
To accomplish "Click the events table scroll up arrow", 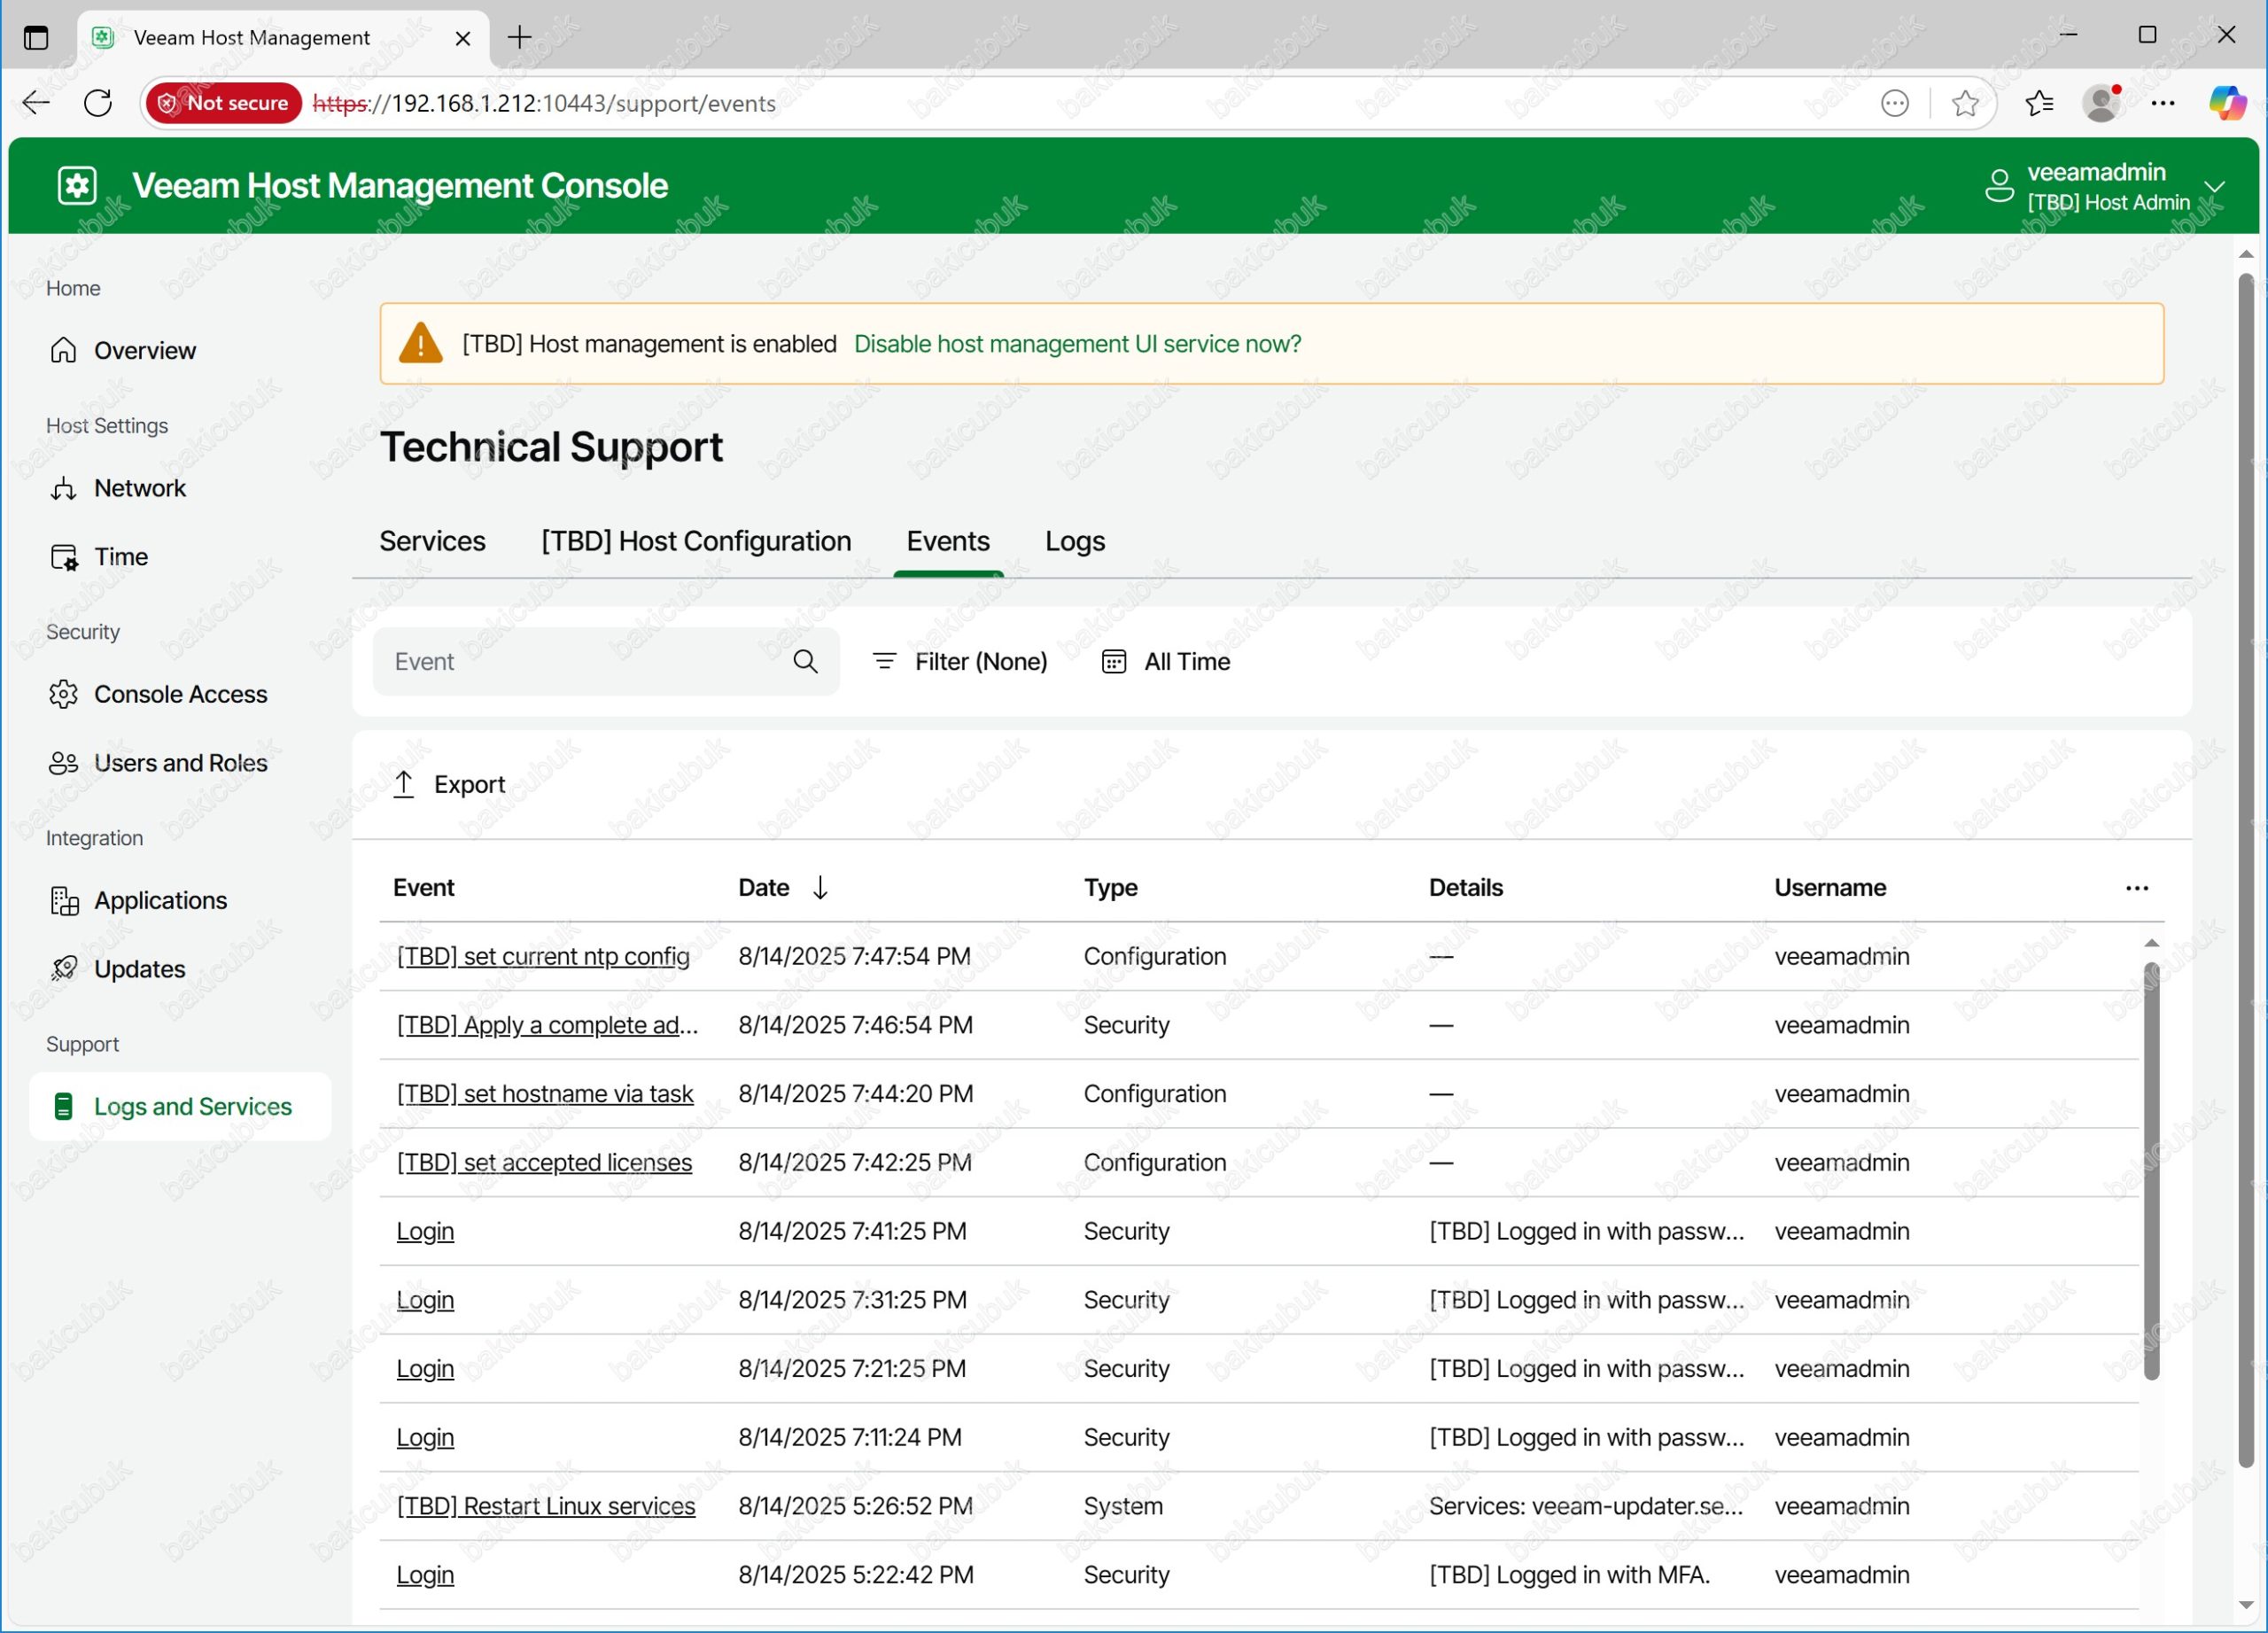I will (2151, 943).
